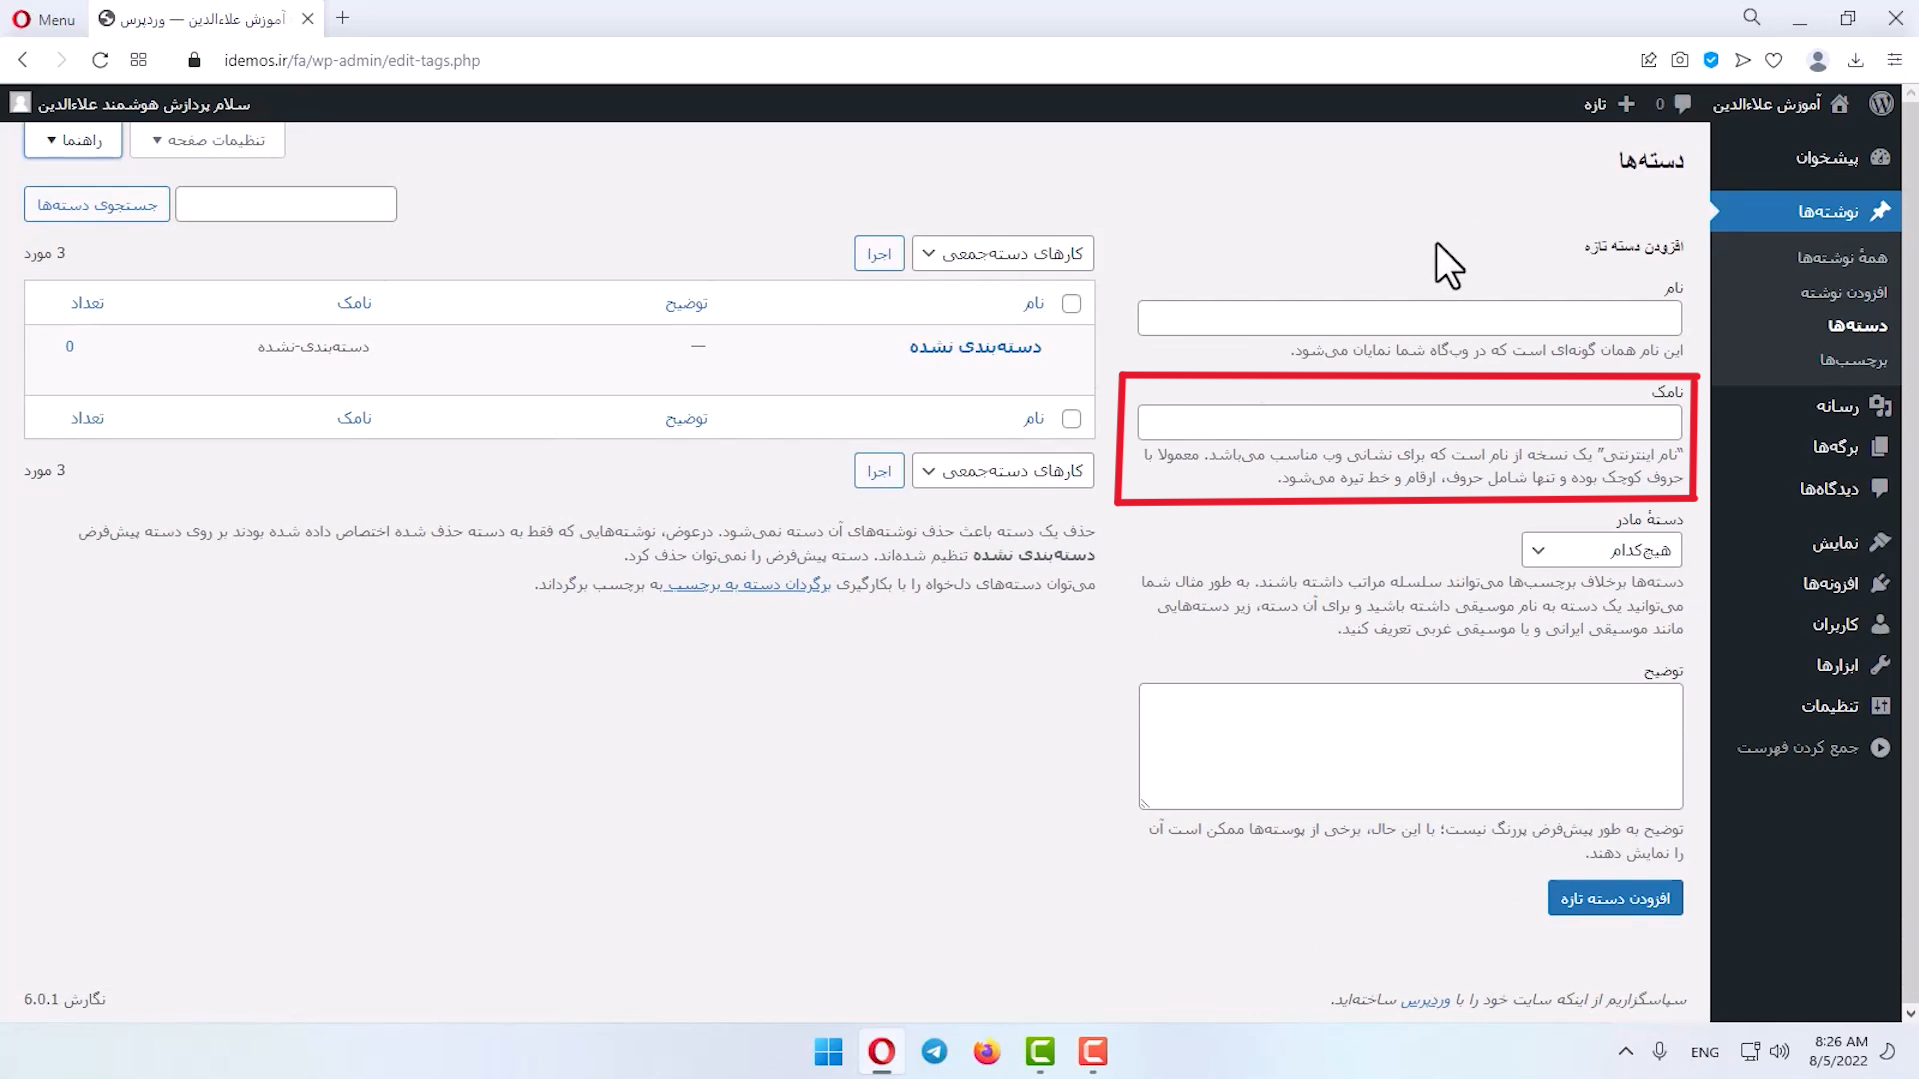Open top کارهای دسته‌جمعی bulk actions dropdown
This screenshot has height=1079, width=1919.
1003,253
